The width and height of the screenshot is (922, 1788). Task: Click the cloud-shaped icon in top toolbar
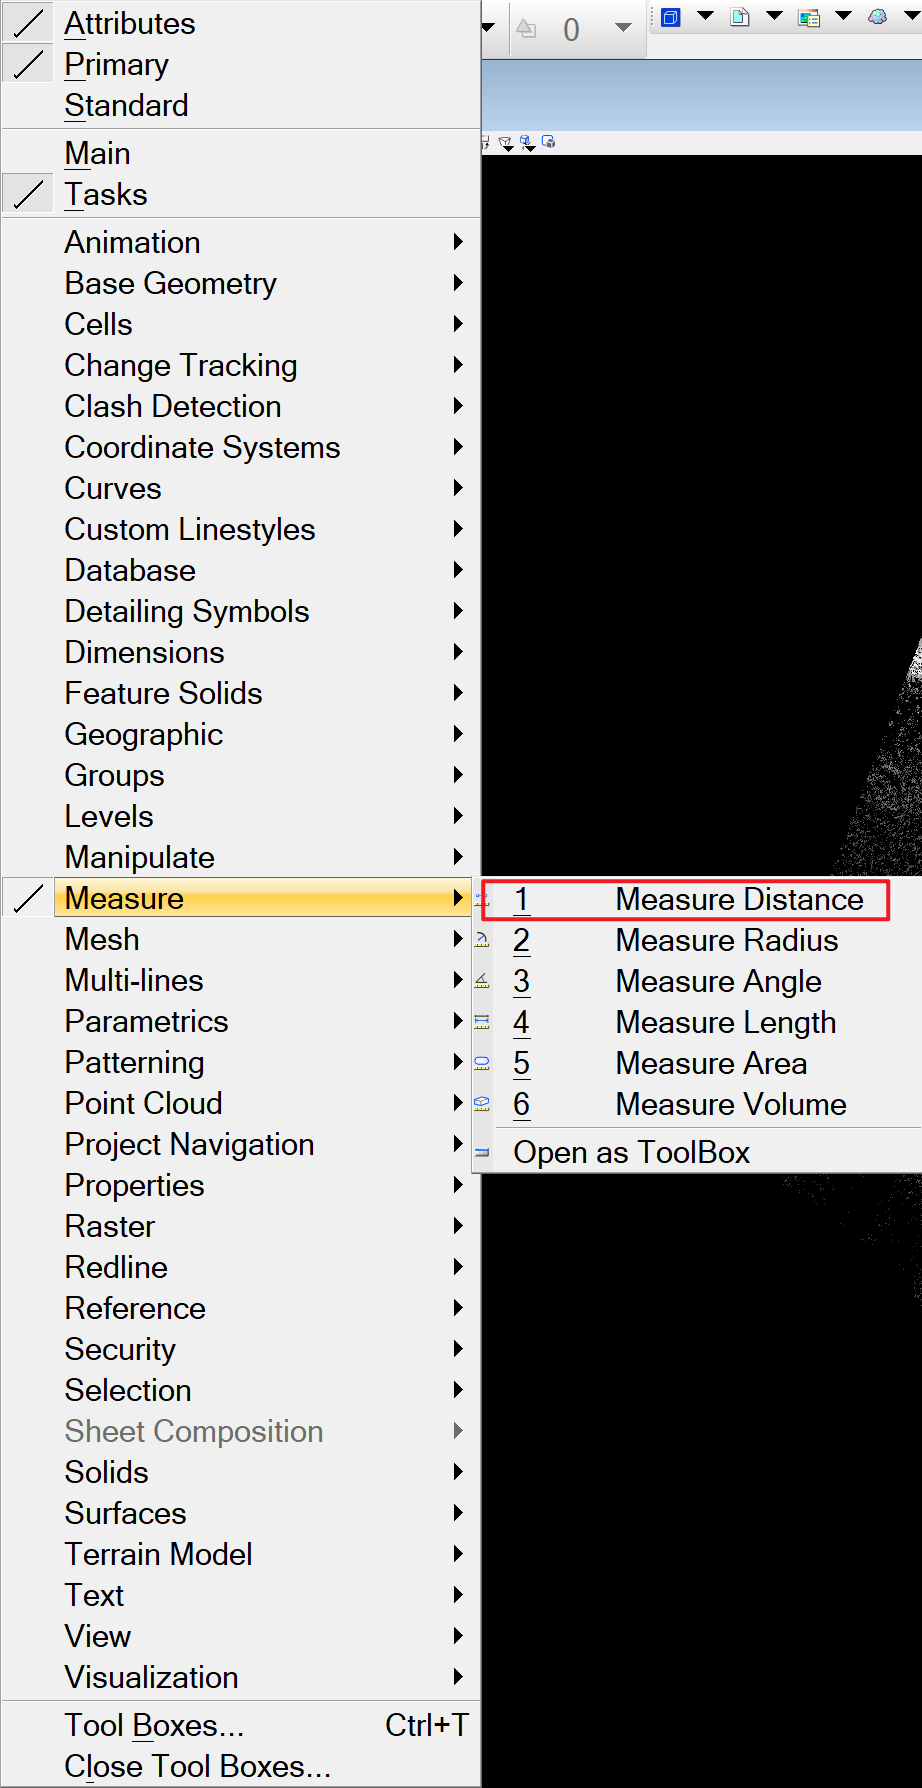click(877, 17)
